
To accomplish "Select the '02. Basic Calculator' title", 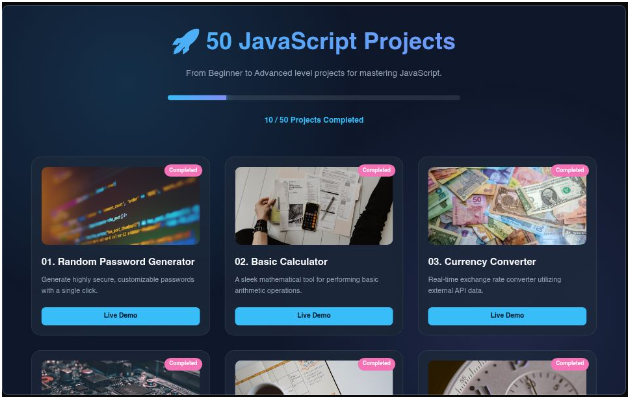I will 281,262.
